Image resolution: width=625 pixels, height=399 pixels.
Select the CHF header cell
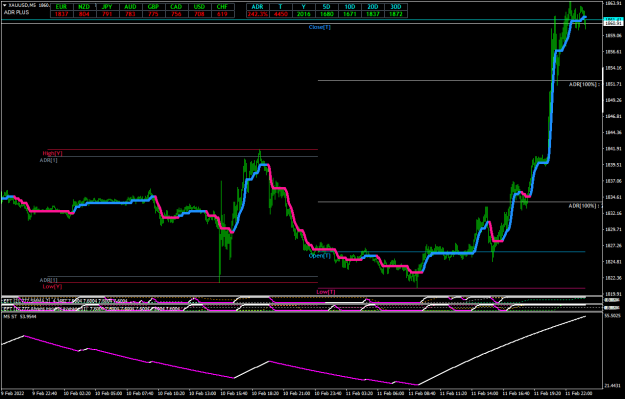click(222, 7)
